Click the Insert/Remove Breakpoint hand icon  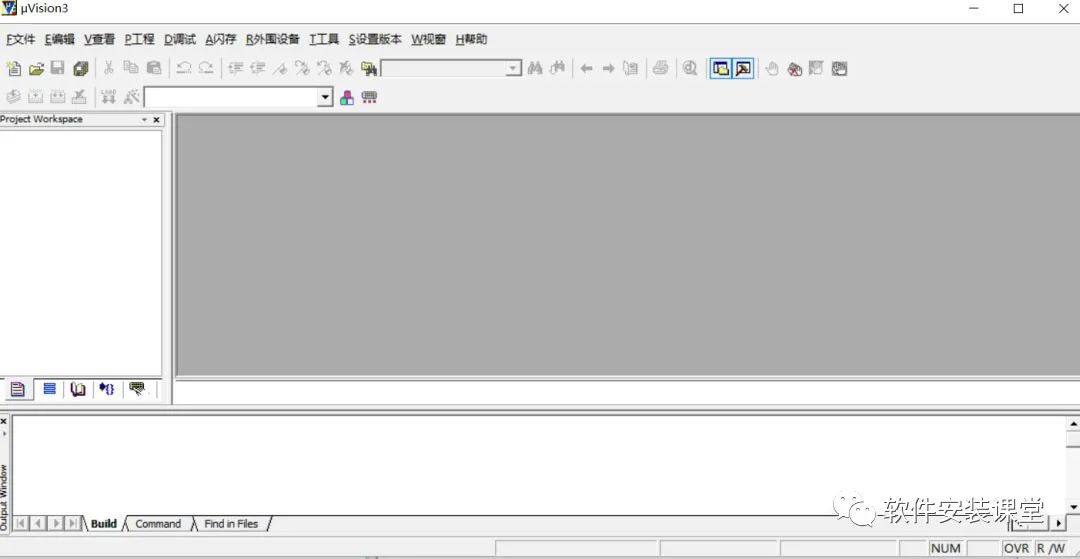pos(772,68)
